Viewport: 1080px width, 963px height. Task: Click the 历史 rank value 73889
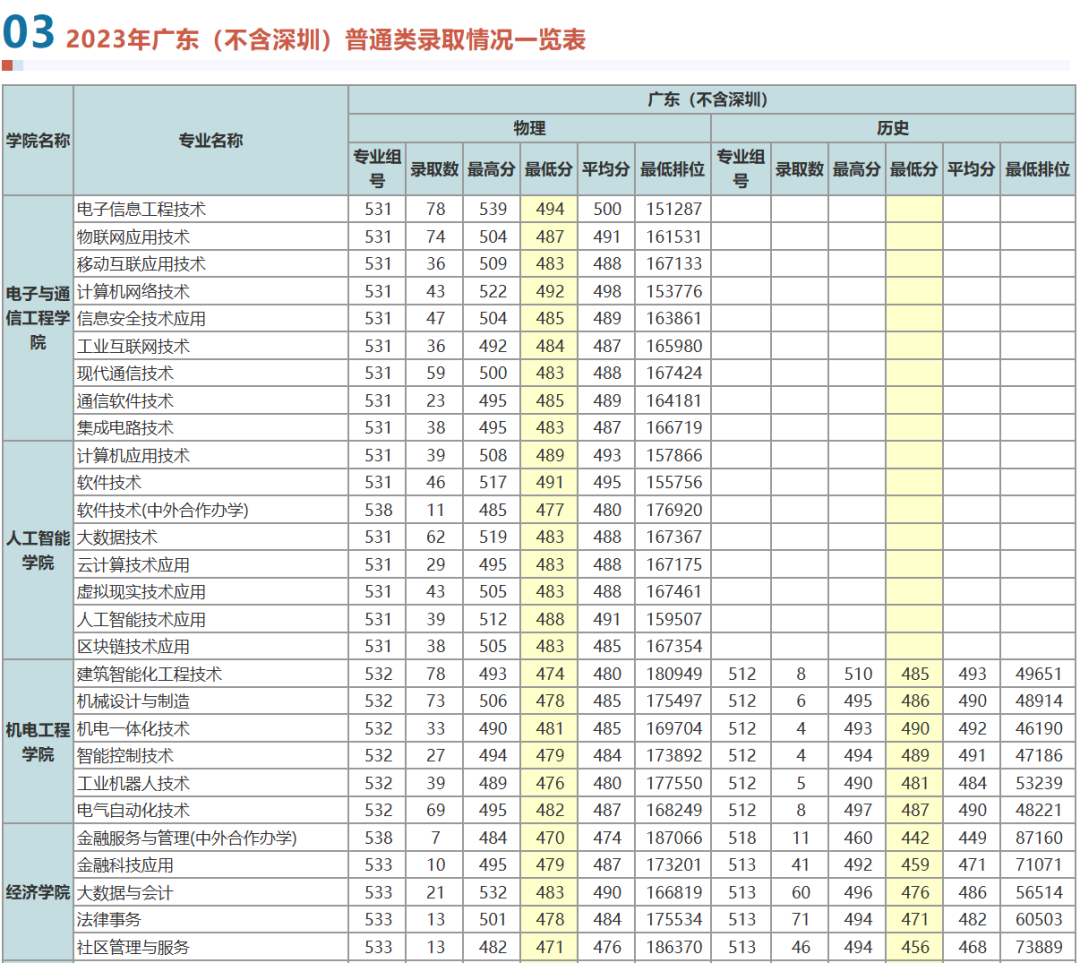coord(1039,947)
